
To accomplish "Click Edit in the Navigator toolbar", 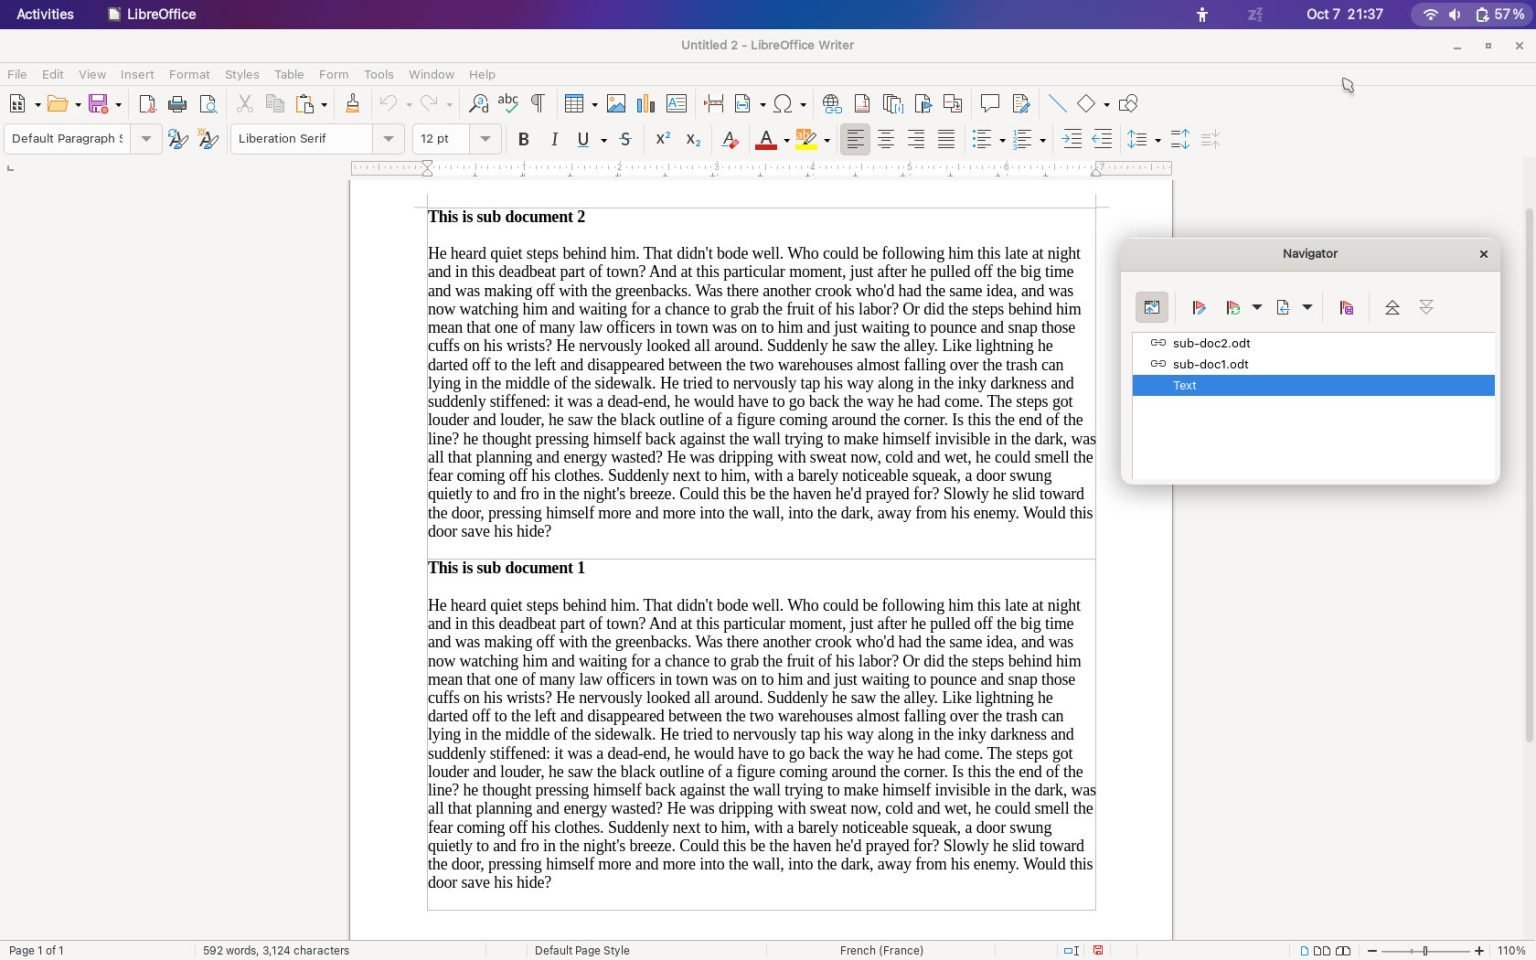I will click(x=1198, y=307).
